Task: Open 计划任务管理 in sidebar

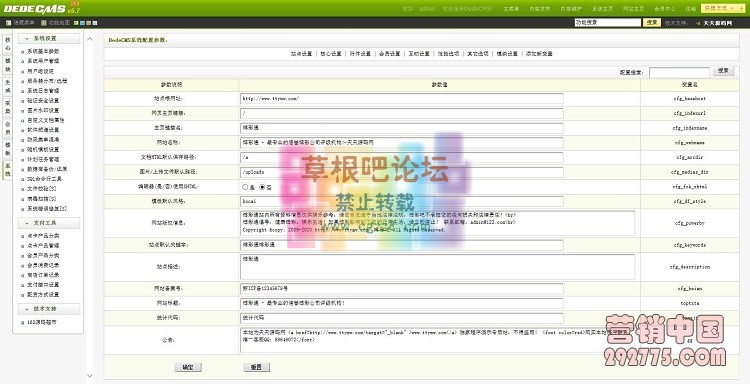Action: [43, 159]
